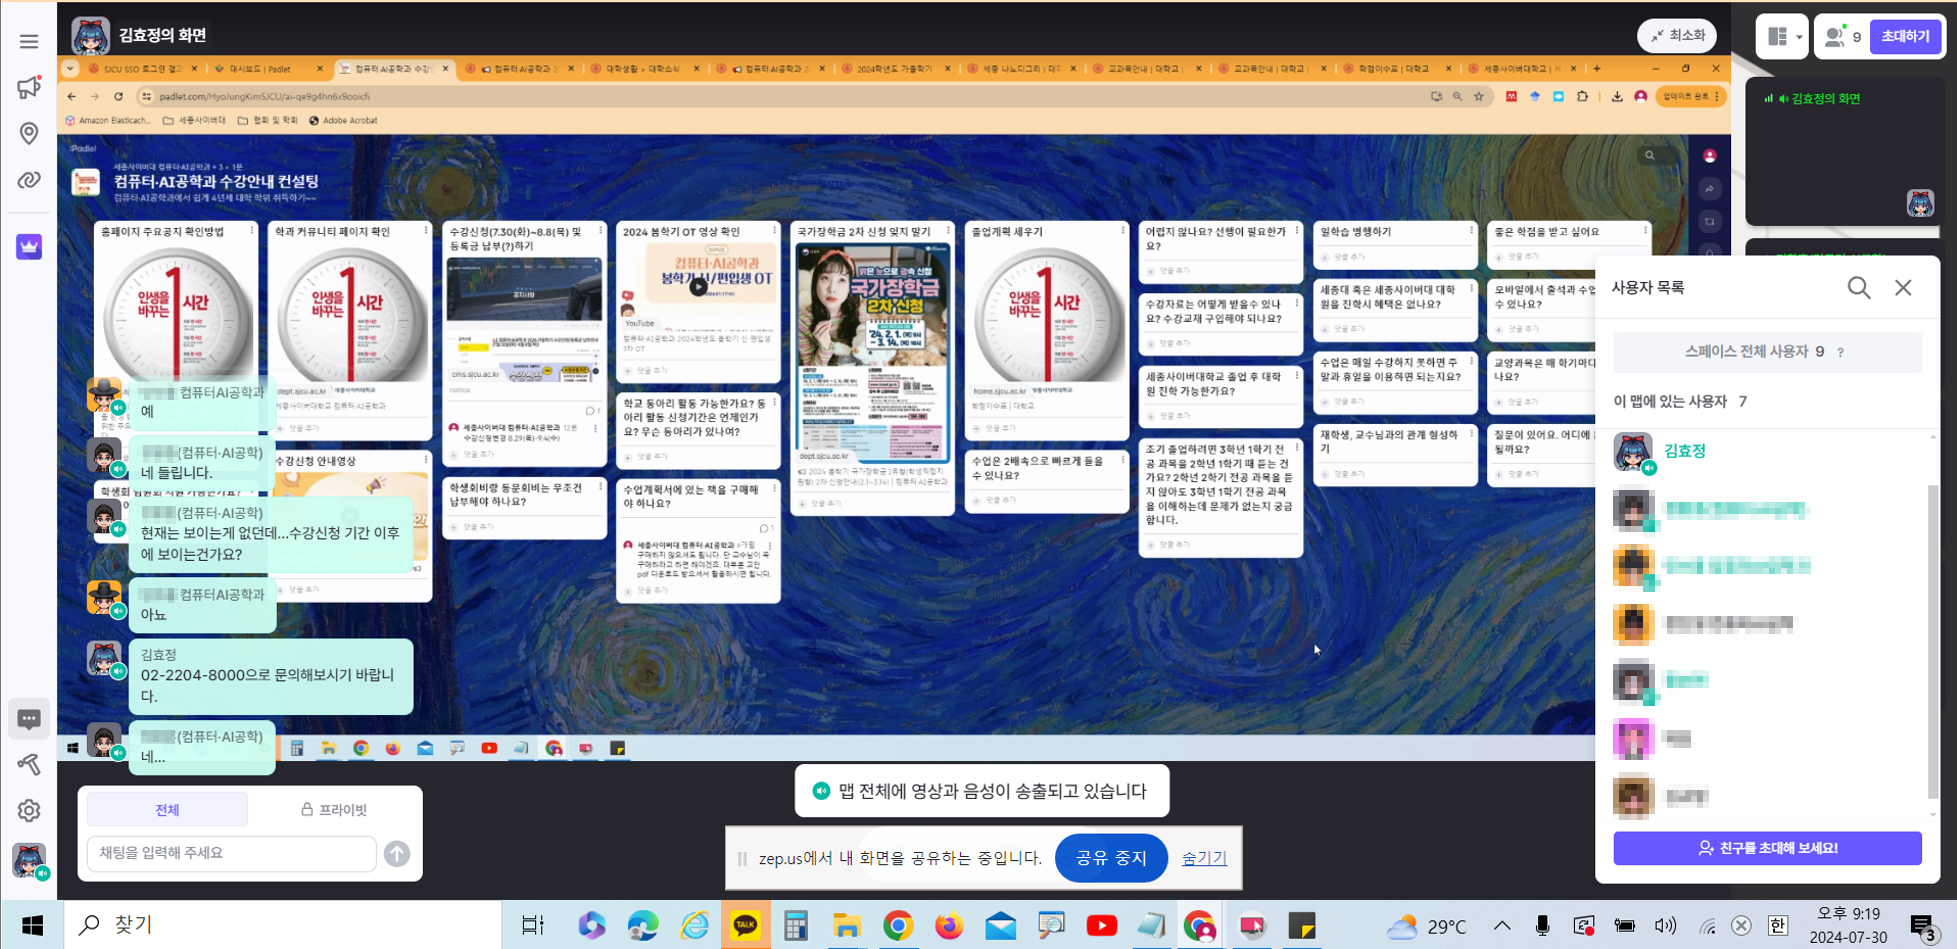
Task: Open YouTube app from the taskbar
Action: 1102,925
